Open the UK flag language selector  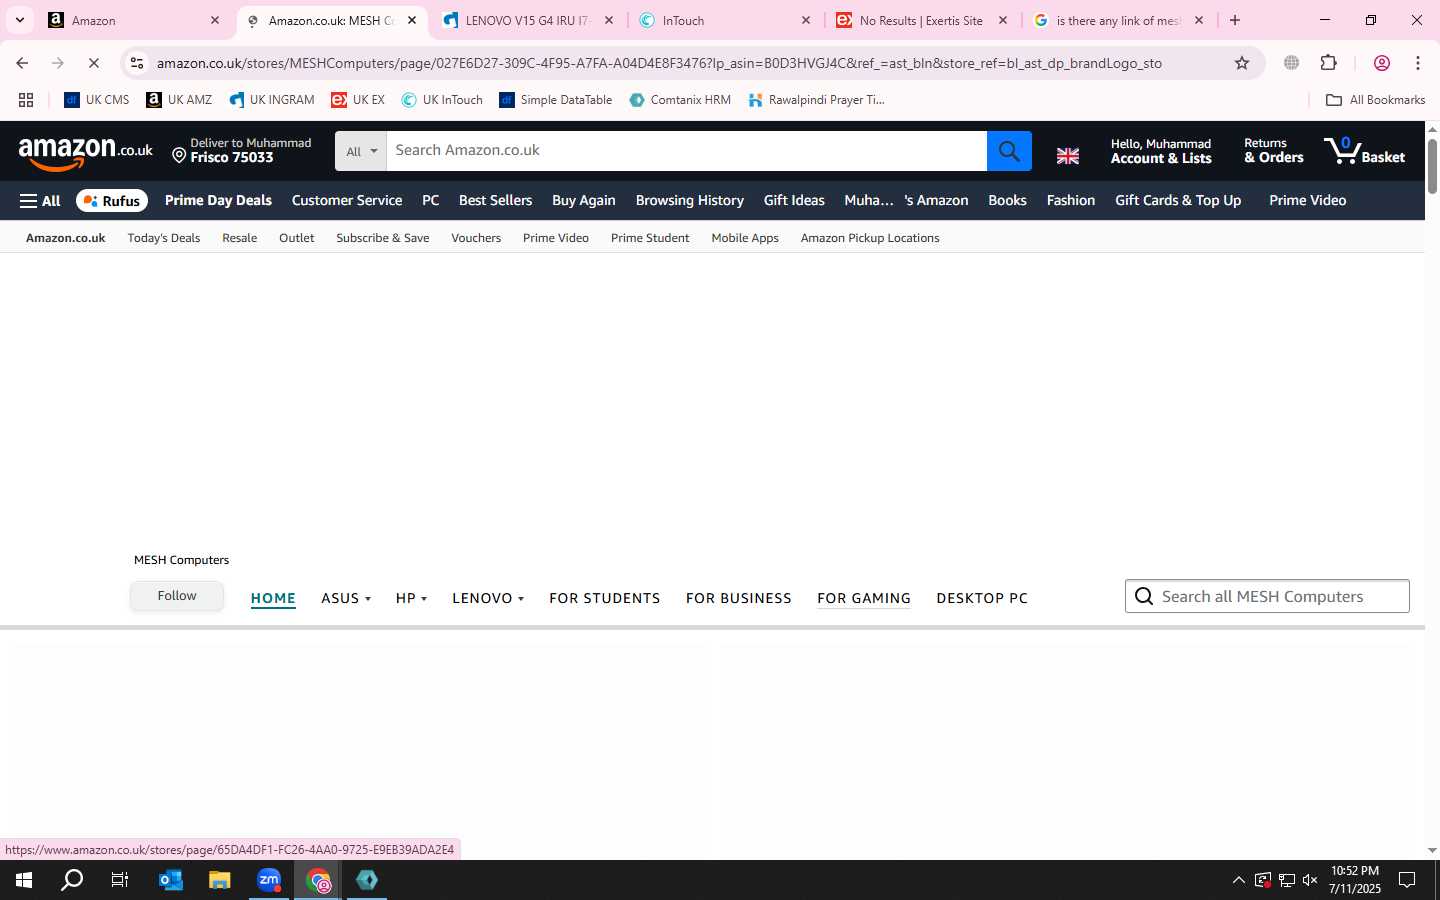1068,156
